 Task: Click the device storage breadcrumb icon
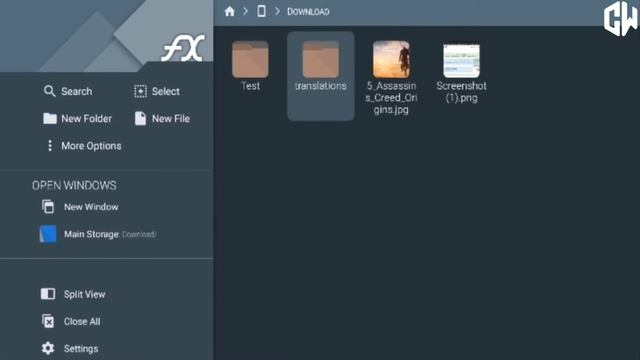(262, 11)
